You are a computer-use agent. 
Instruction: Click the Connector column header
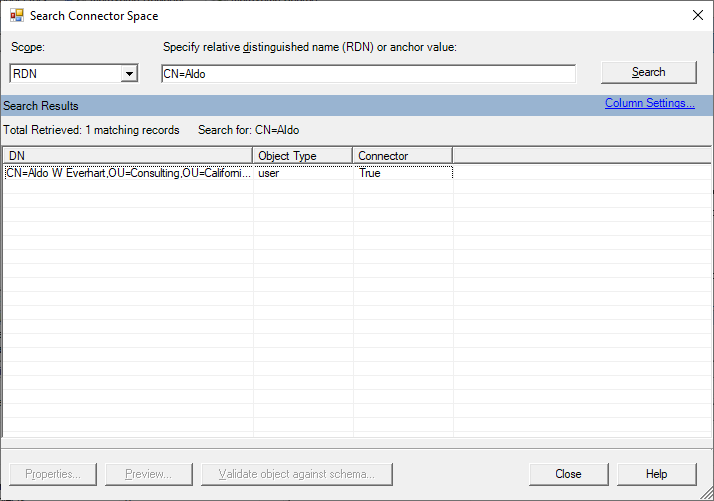point(402,156)
